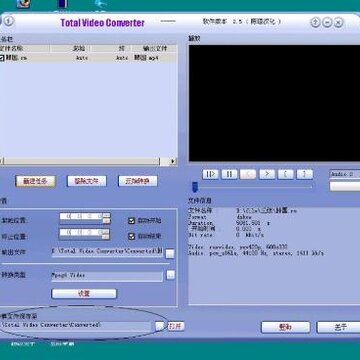
Task: Browse for the default save folder
Action: click(x=160, y=326)
